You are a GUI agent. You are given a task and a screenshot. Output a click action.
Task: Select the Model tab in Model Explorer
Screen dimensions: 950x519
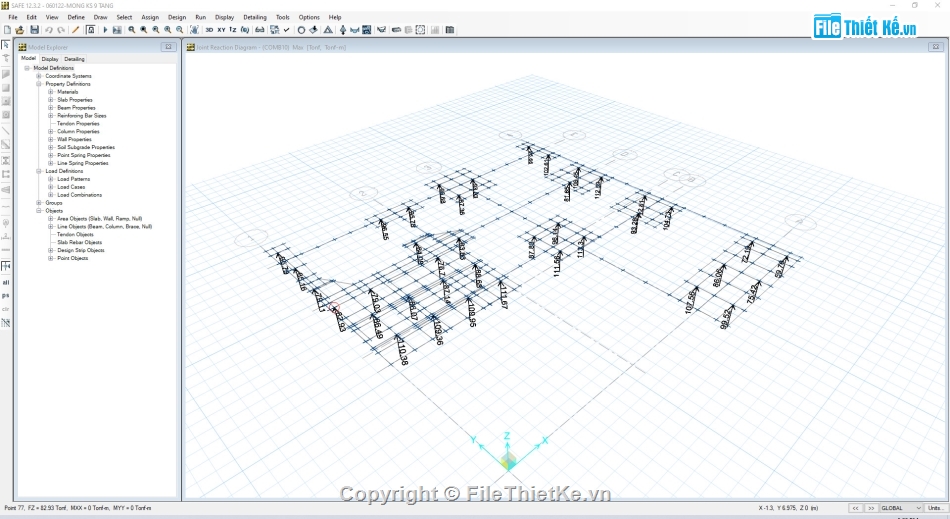pos(28,58)
